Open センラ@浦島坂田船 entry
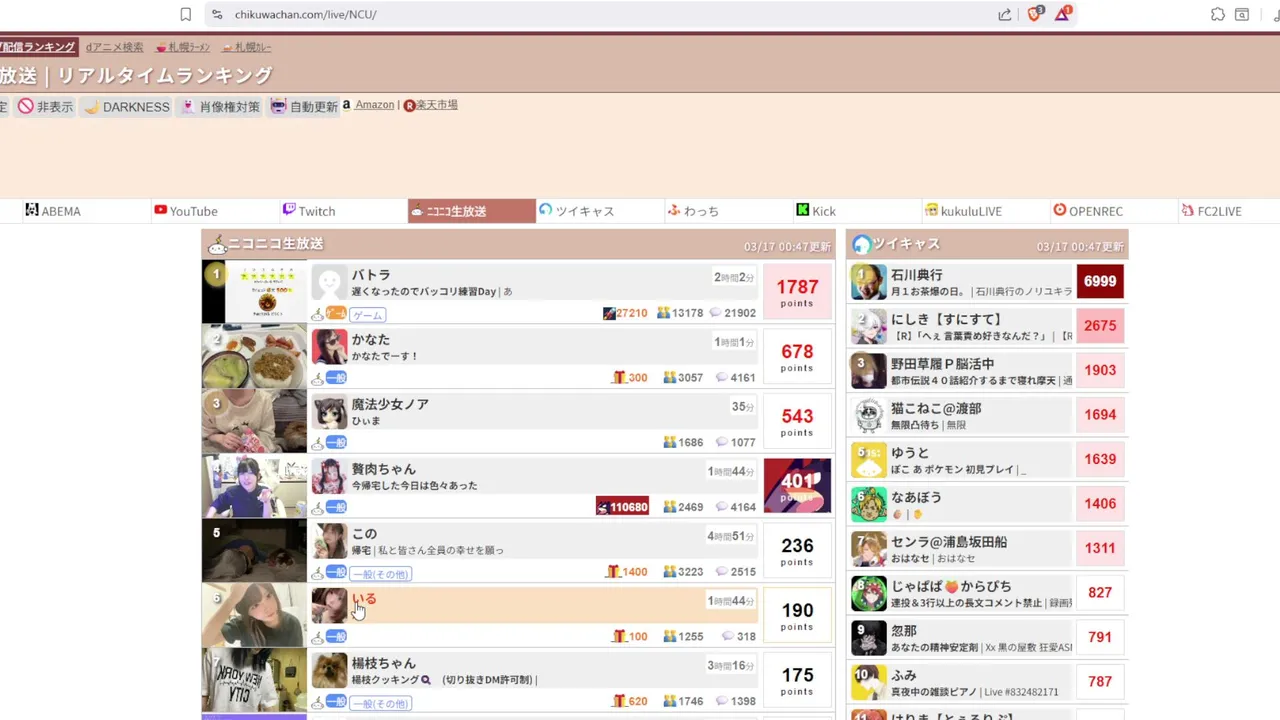 click(x=987, y=548)
